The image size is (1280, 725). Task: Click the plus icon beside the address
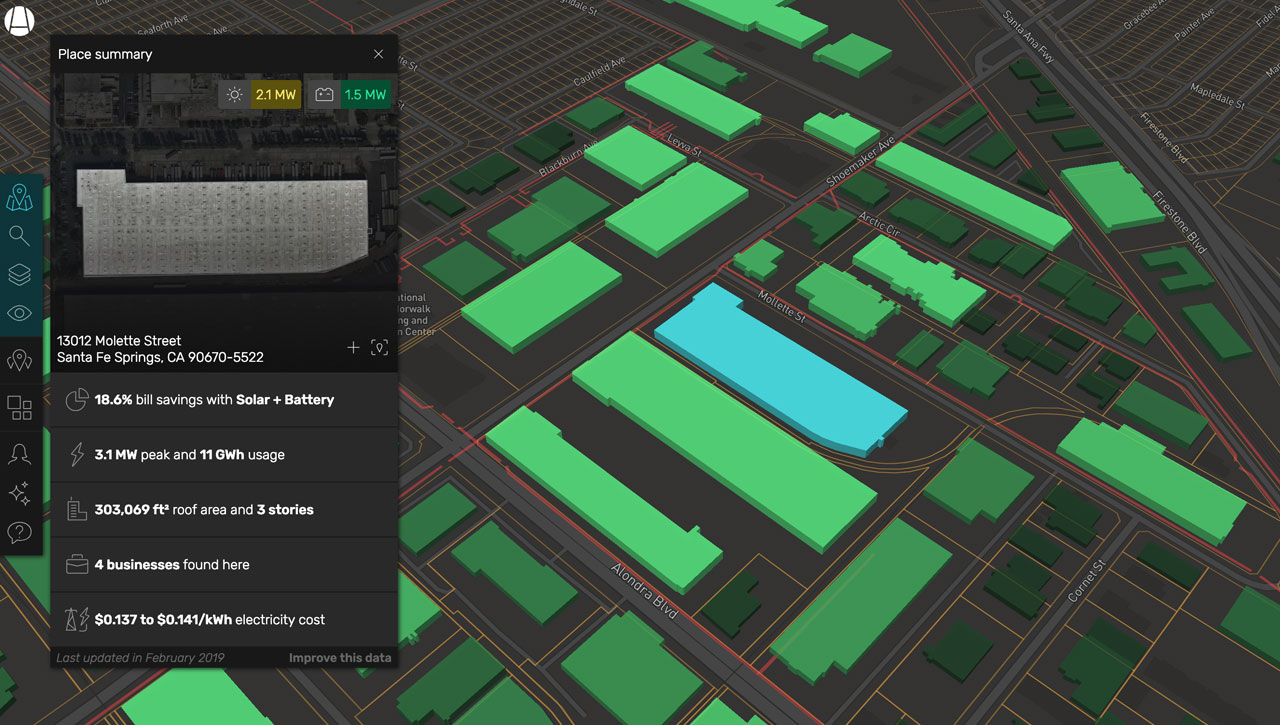(353, 348)
